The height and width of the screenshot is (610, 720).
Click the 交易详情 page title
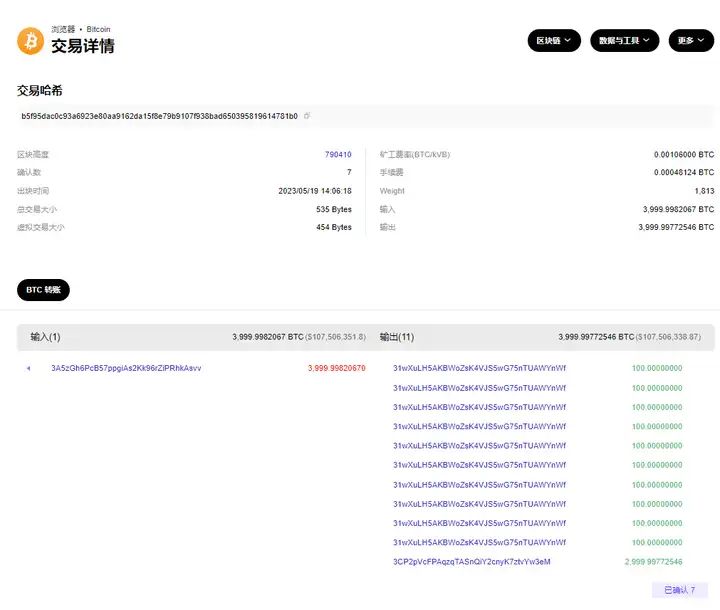pos(83,46)
